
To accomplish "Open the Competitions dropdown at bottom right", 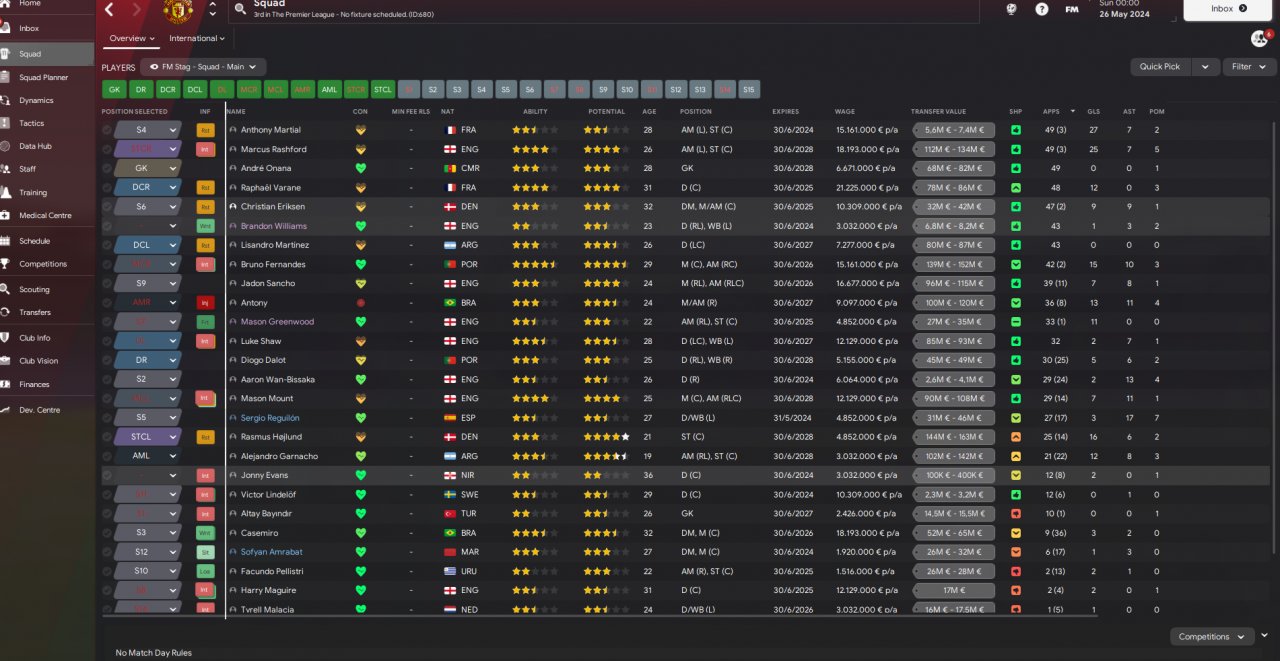I will coord(1212,636).
